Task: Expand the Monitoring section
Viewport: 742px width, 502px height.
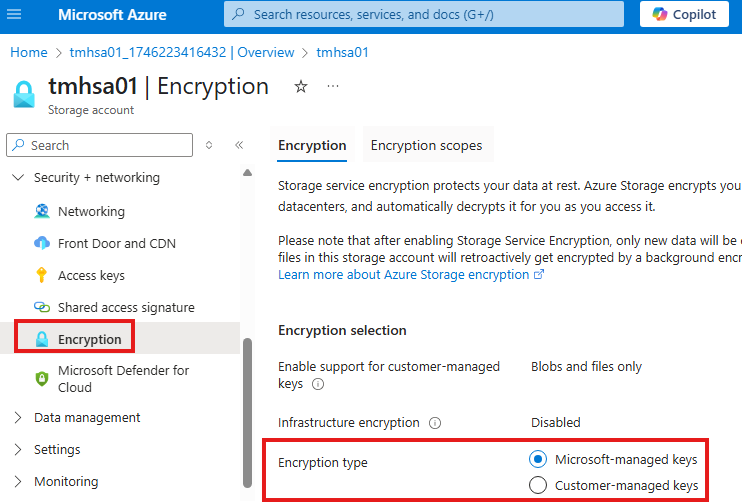Action: point(18,482)
